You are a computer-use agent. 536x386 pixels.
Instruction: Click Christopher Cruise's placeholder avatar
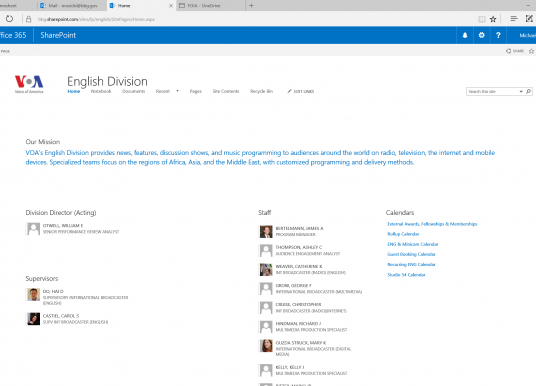[266, 308]
